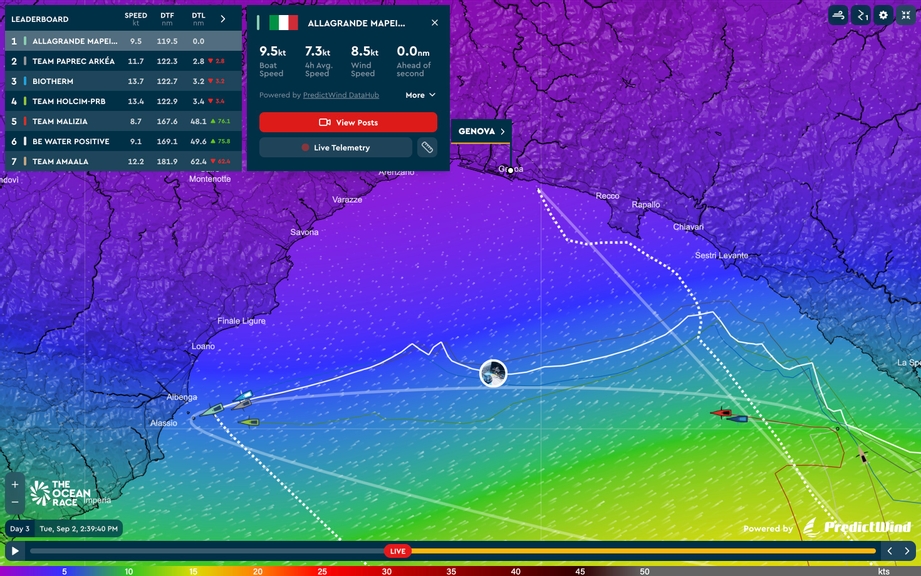Open the PredictWind logo link

pos(858,527)
